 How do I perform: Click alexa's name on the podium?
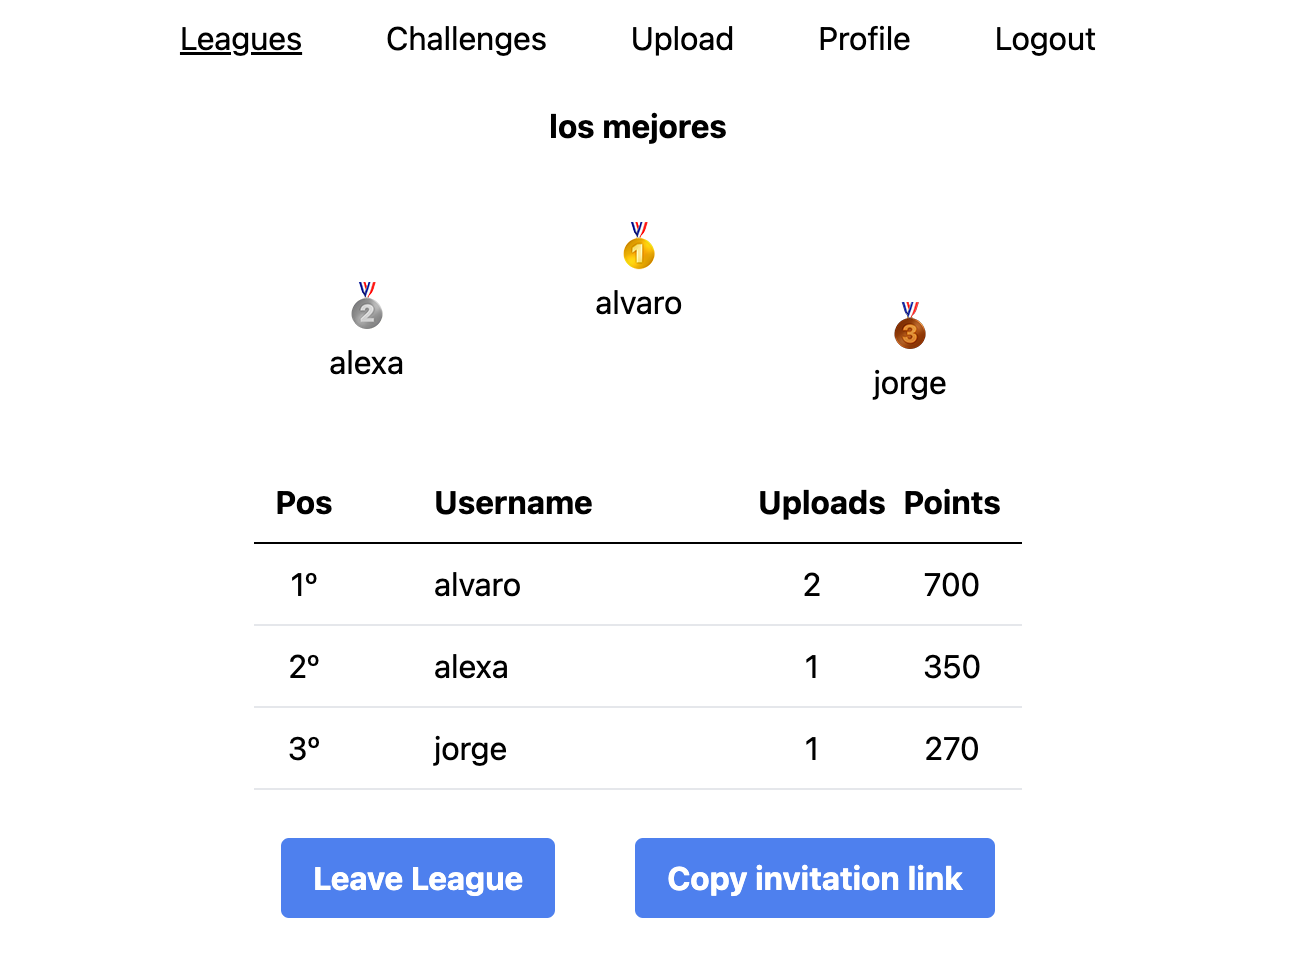tap(366, 363)
